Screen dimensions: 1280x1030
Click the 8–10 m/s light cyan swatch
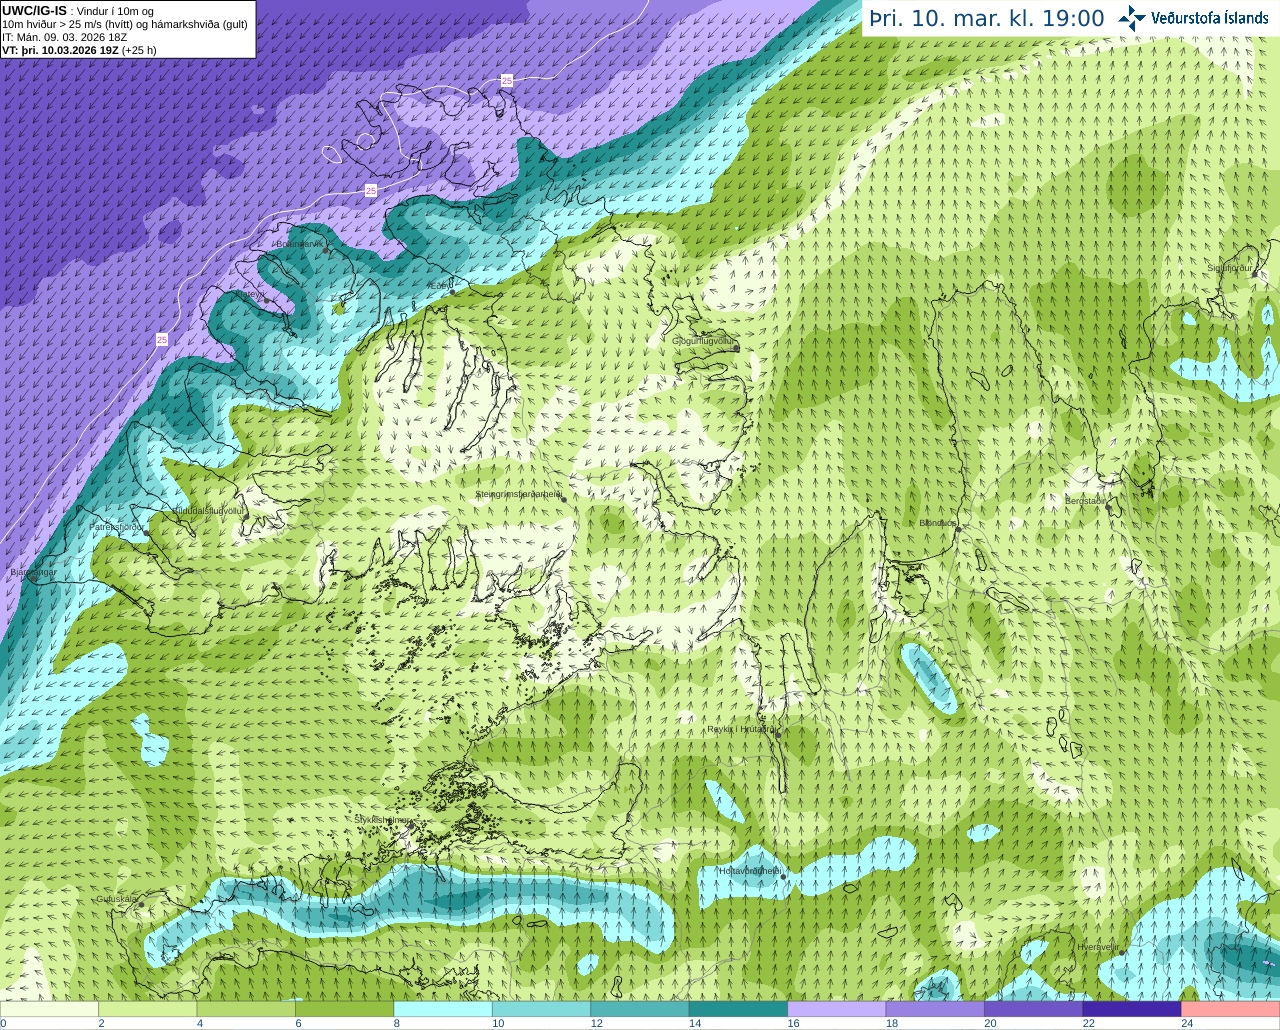click(443, 1009)
